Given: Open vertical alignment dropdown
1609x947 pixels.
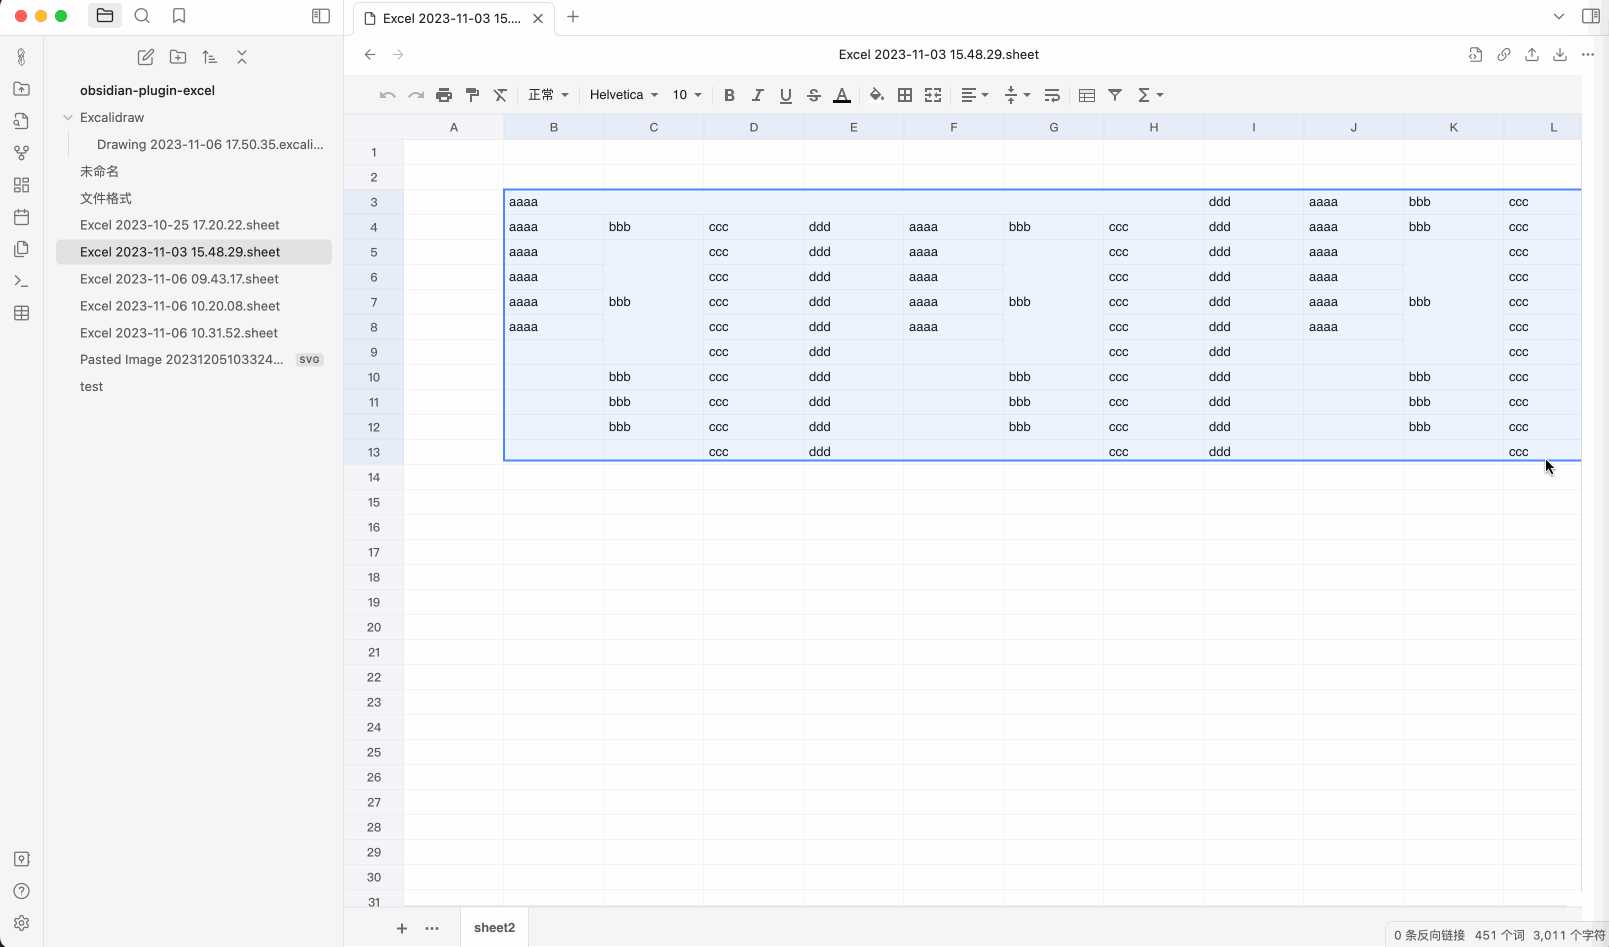Looking at the screenshot, I should tap(1016, 95).
